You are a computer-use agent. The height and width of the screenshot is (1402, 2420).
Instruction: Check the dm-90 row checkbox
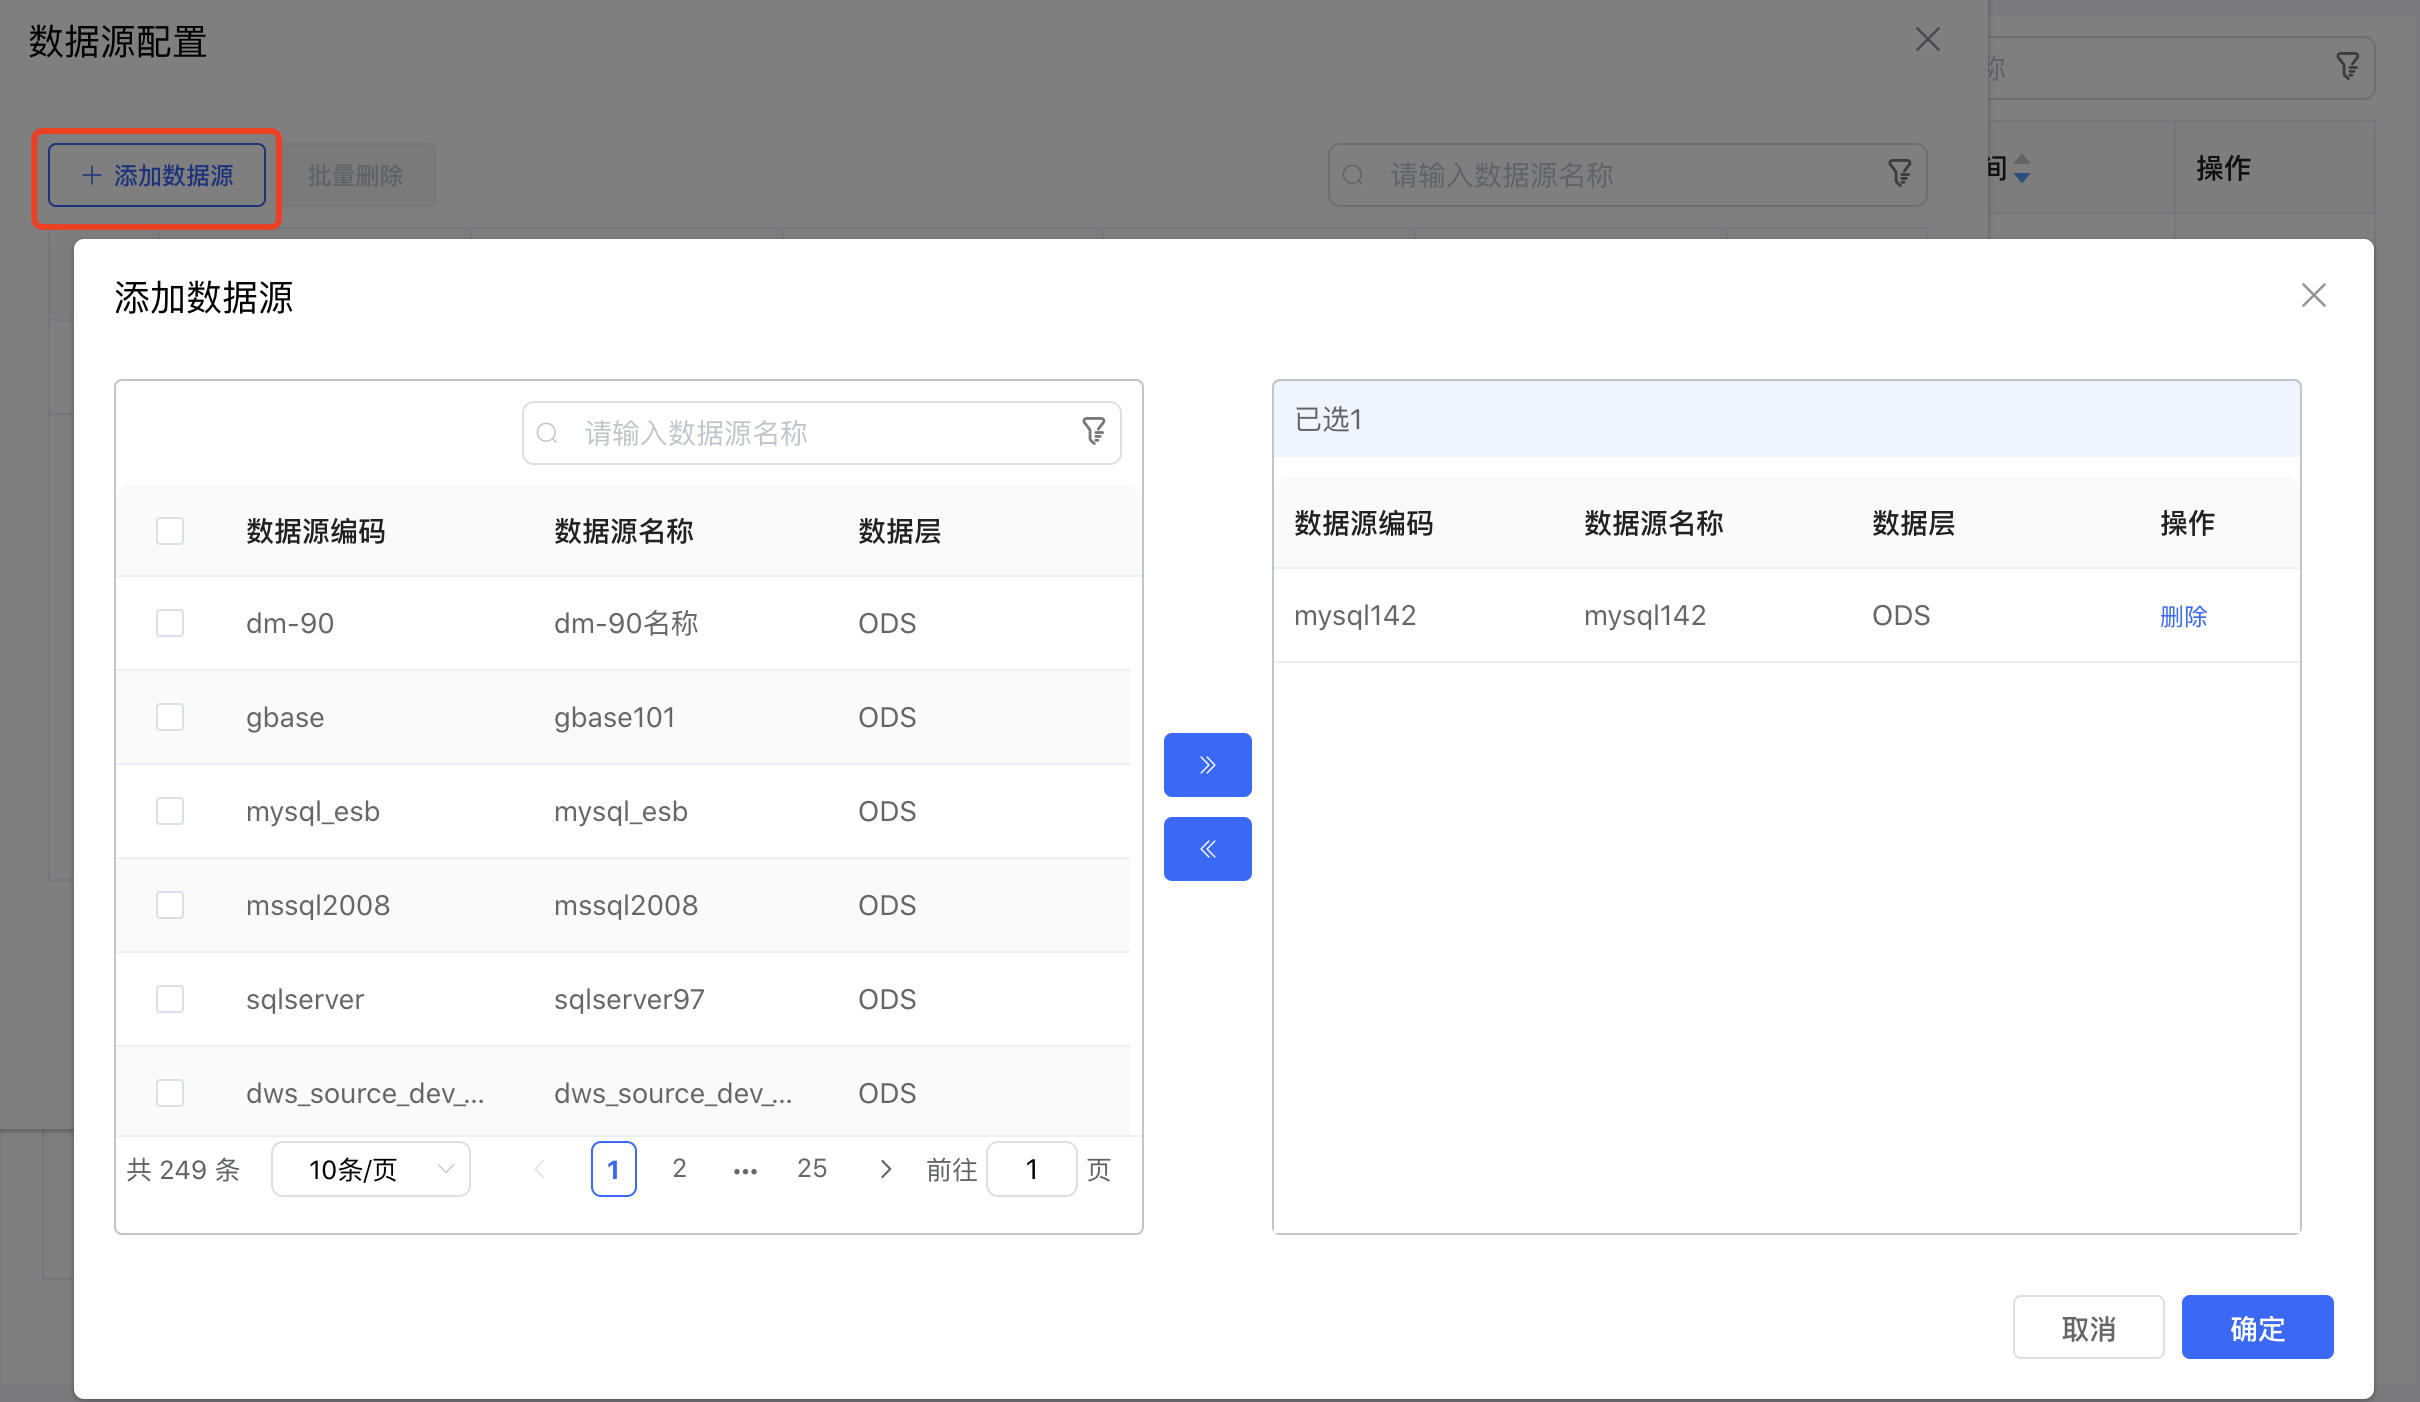(x=170, y=623)
